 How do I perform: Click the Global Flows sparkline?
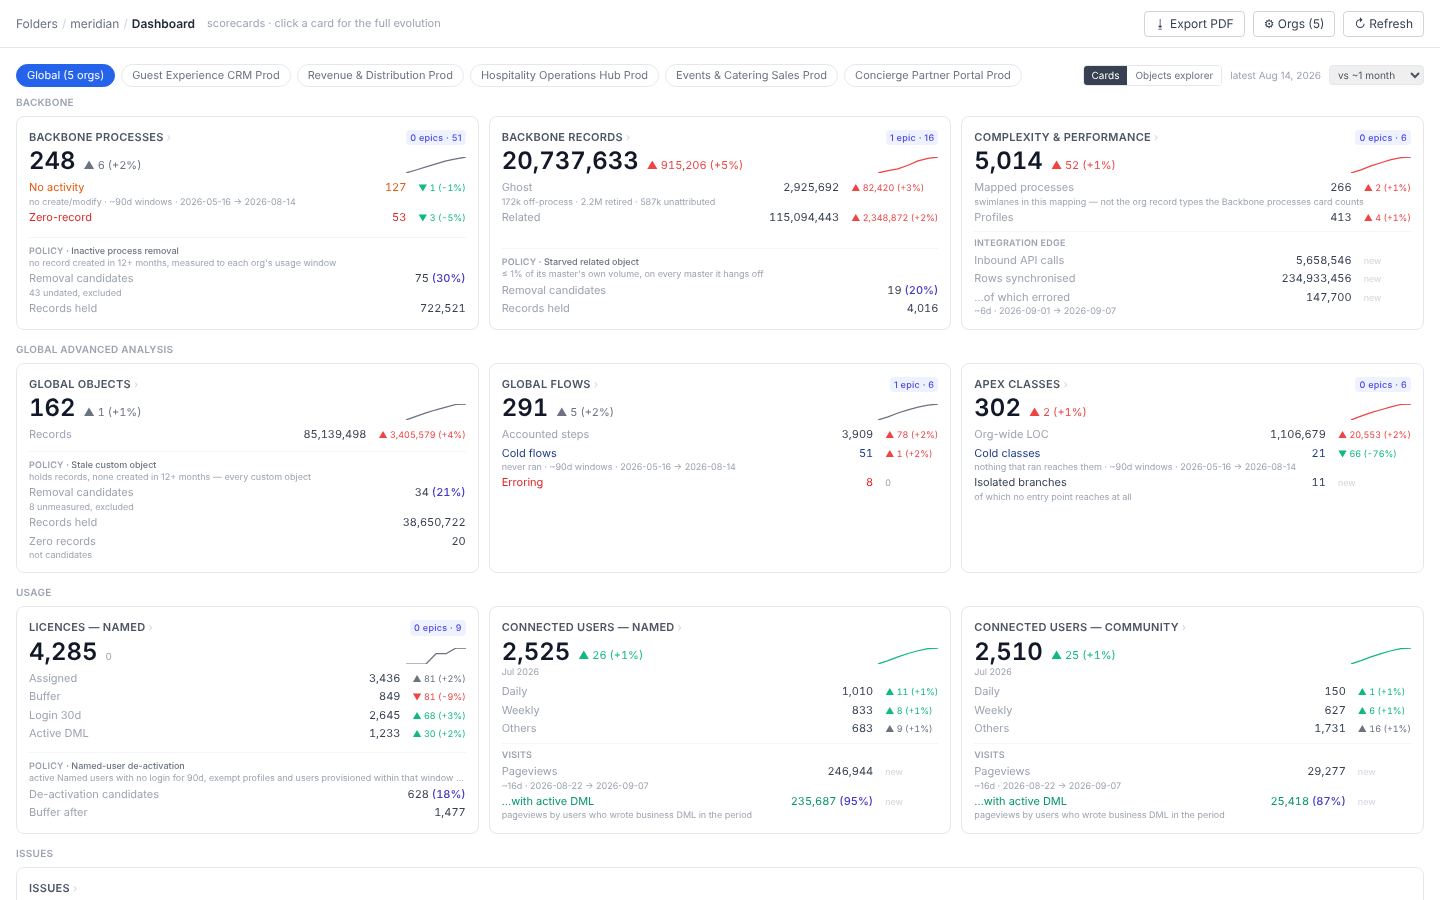[908, 411]
